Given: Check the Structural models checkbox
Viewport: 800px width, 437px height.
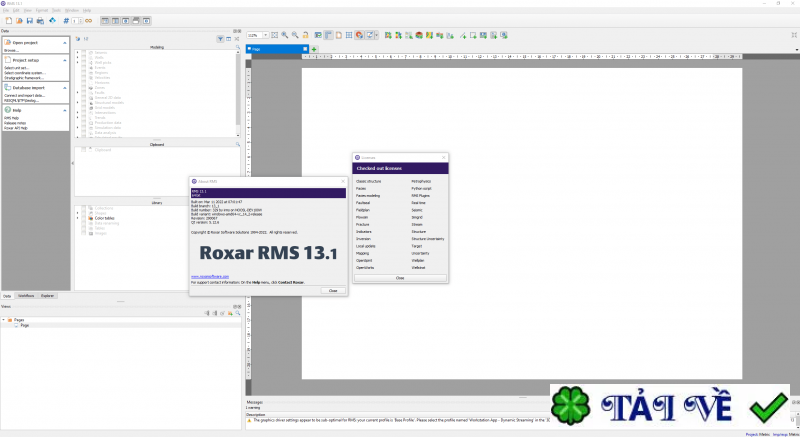Looking at the screenshot, I should [x=84, y=102].
